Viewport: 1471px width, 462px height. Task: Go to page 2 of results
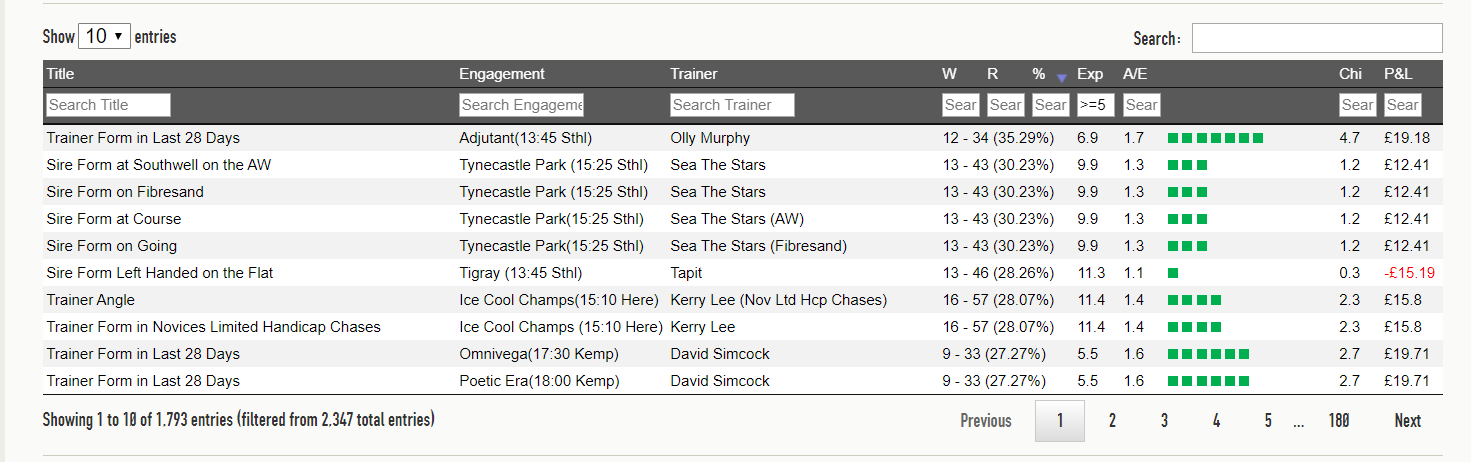(x=1112, y=421)
